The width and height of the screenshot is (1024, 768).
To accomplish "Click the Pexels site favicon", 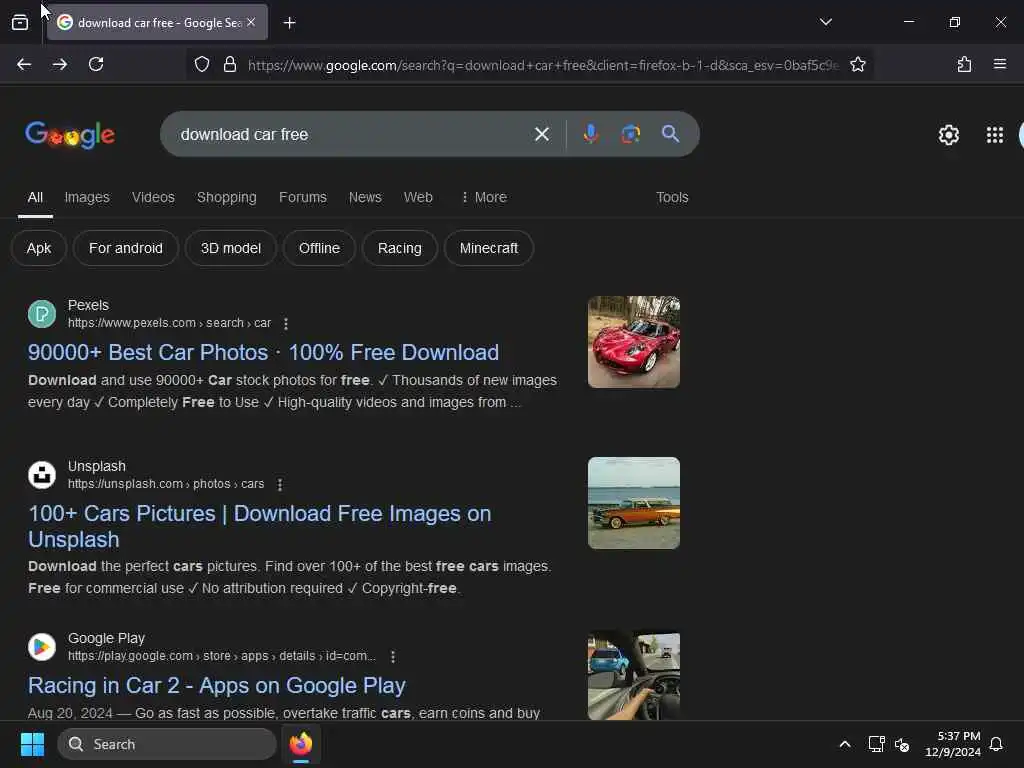I will [42, 314].
